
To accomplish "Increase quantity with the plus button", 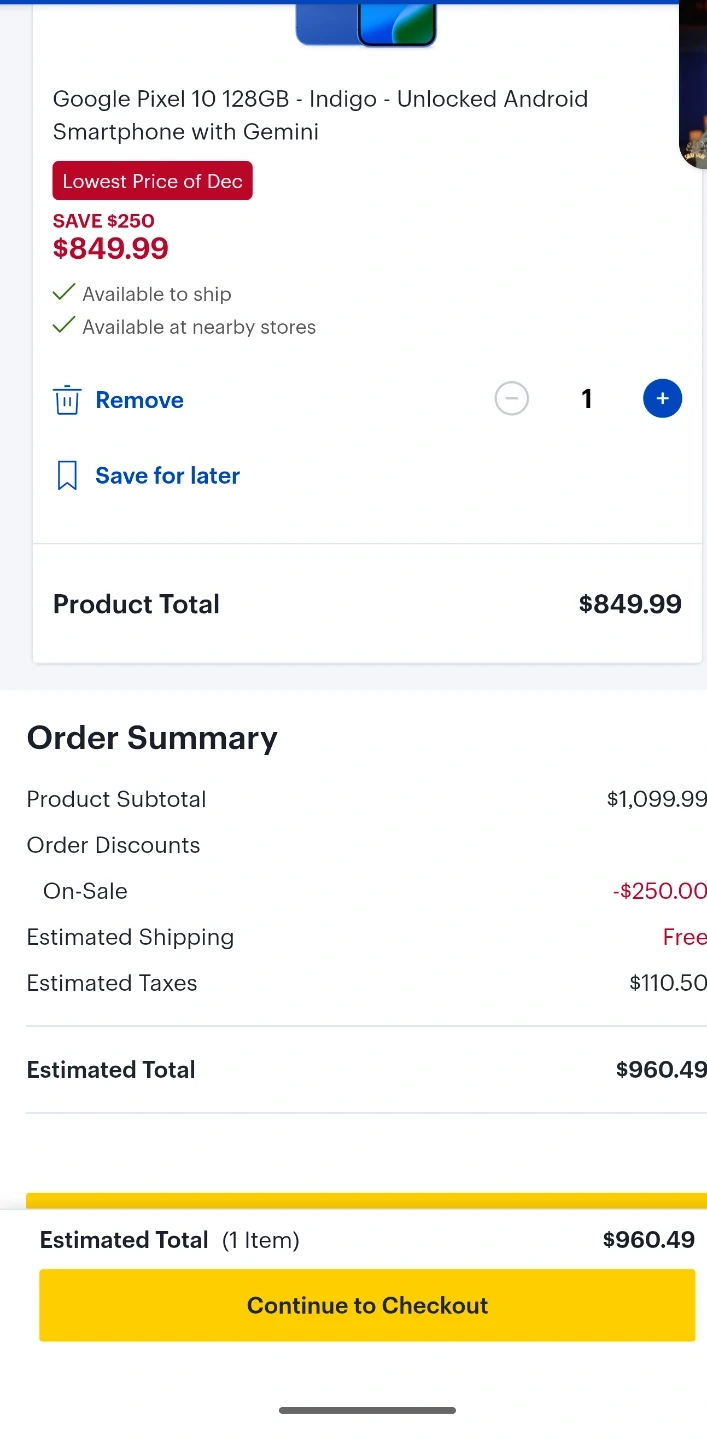I will (x=662, y=399).
